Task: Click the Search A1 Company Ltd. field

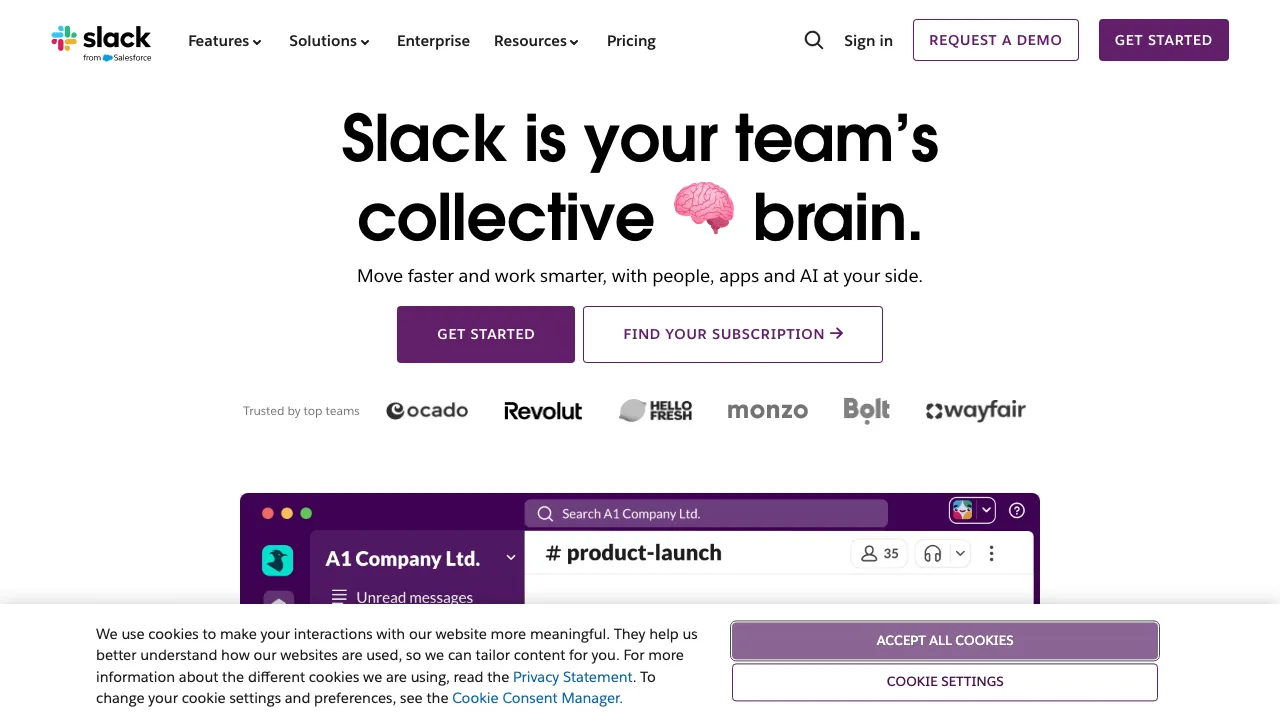Action: click(706, 513)
